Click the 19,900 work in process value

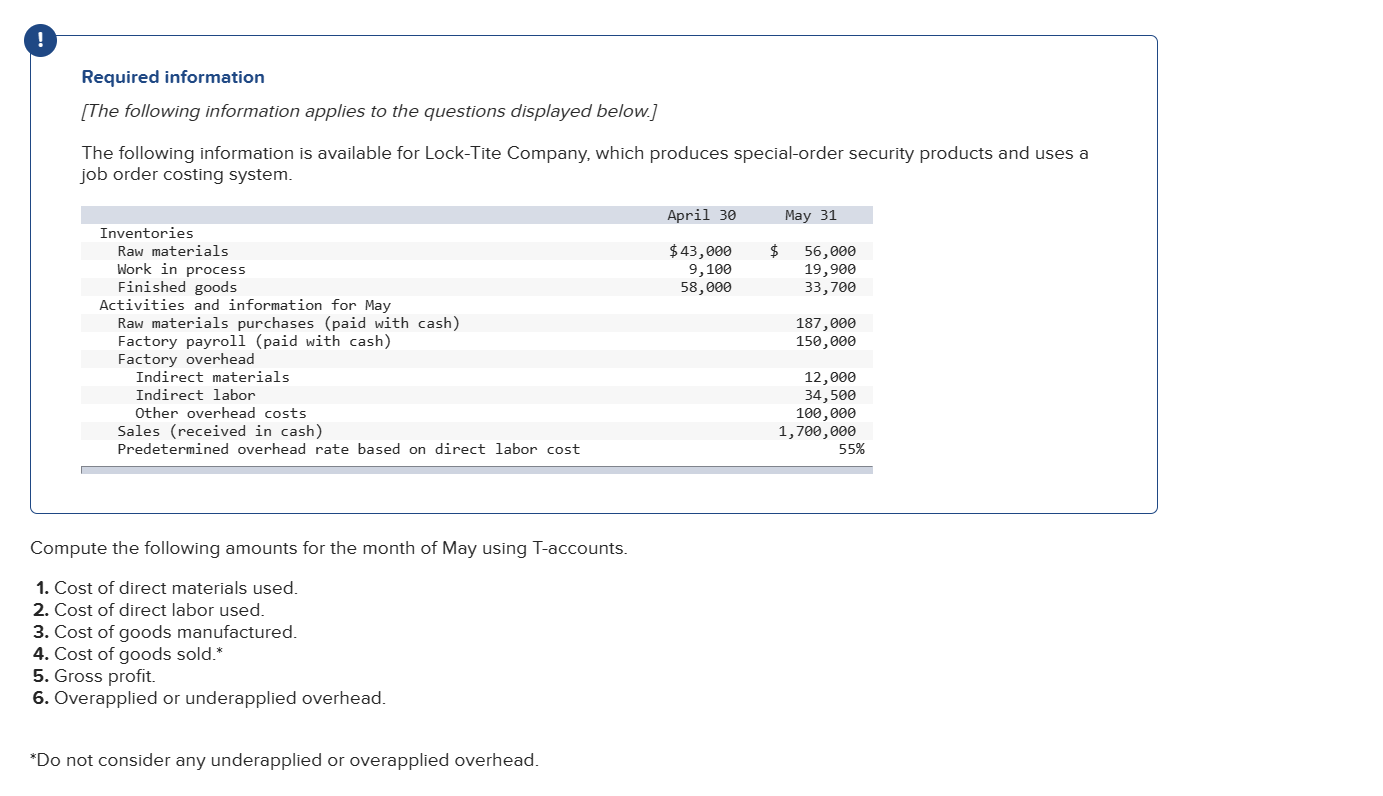coord(830,269)
